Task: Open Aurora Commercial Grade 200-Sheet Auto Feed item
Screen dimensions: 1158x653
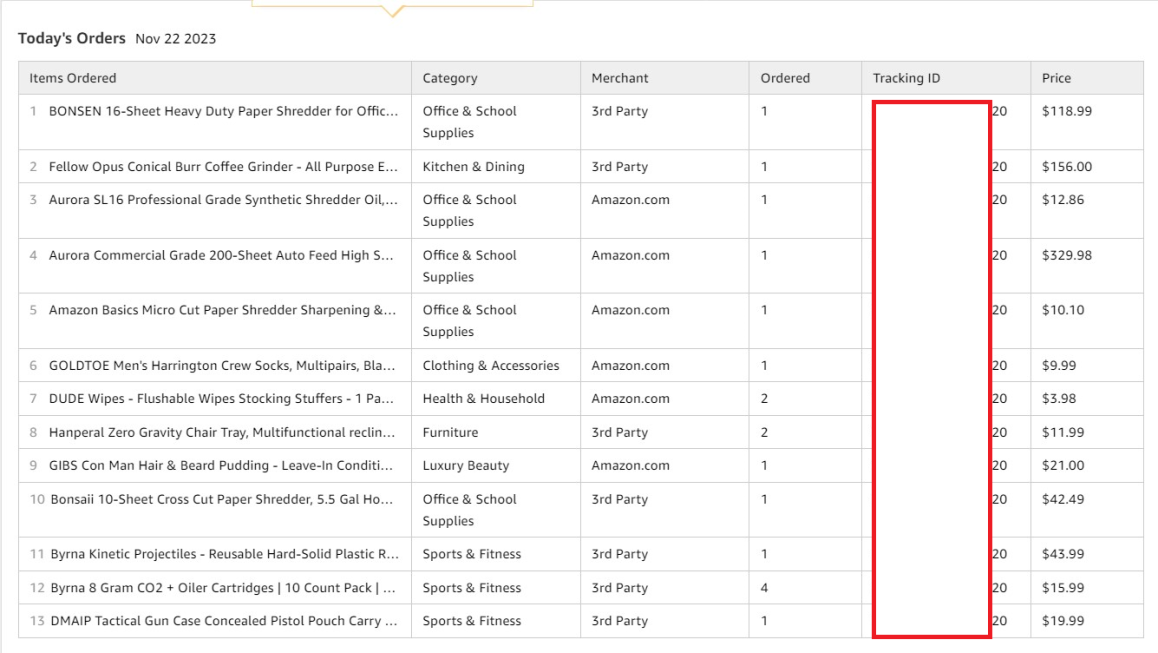Action: (x=221, y=256)
